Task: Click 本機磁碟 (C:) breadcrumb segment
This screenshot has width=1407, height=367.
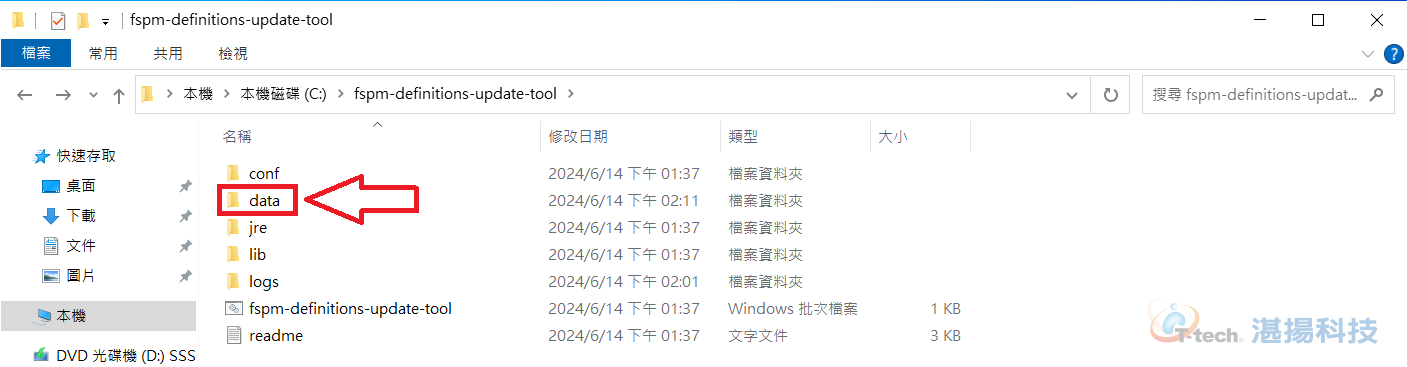Action: [x=283, y=94]
